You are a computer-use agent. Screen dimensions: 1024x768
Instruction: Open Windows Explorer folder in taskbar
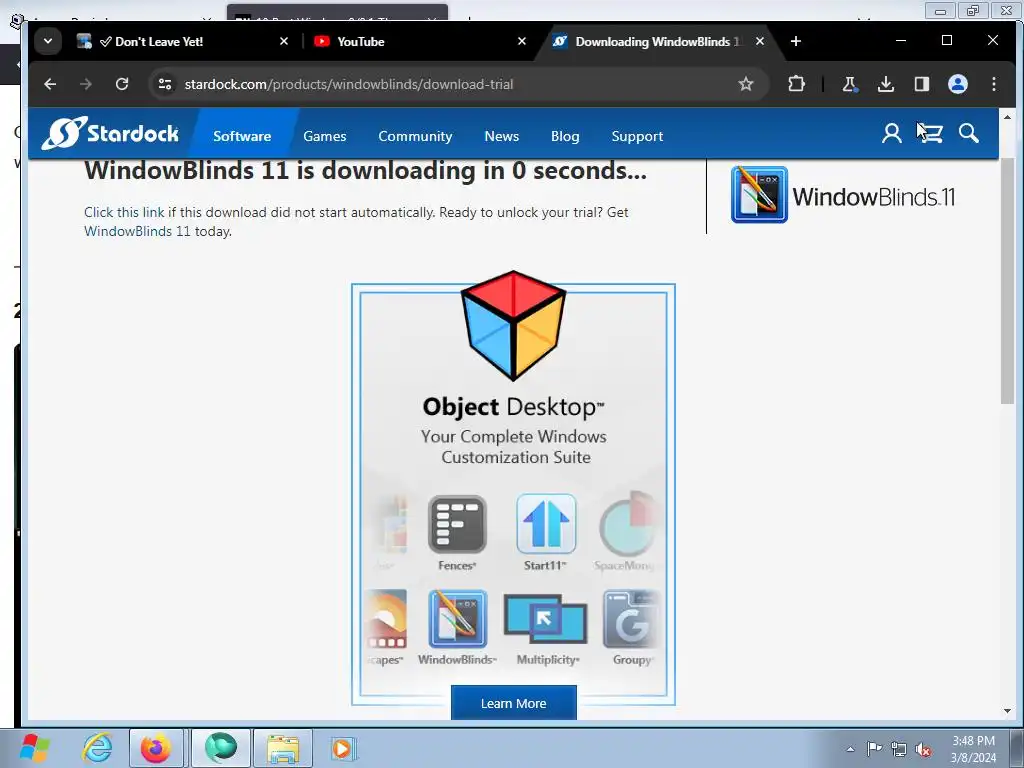click(x=283, y=748)
